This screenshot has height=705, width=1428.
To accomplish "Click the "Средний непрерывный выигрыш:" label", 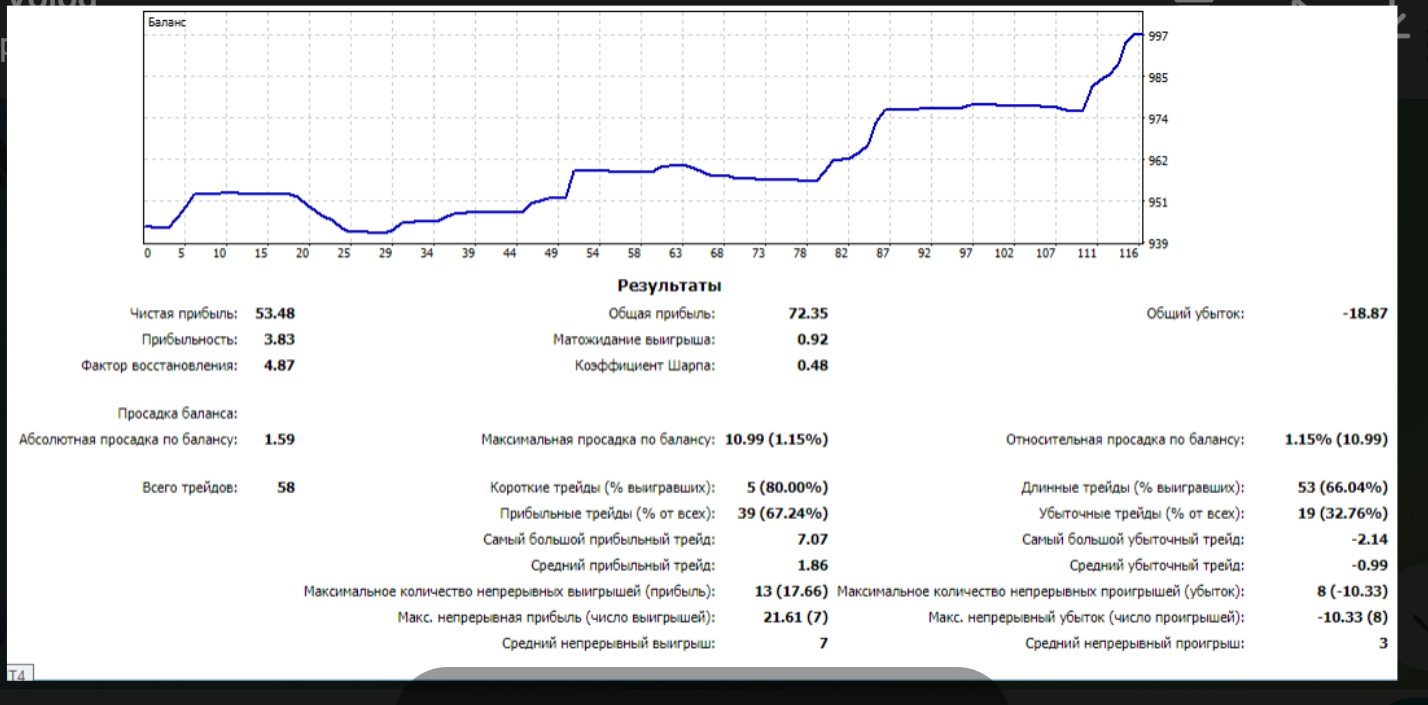I will pyautogui.click(x=609, y=644).
